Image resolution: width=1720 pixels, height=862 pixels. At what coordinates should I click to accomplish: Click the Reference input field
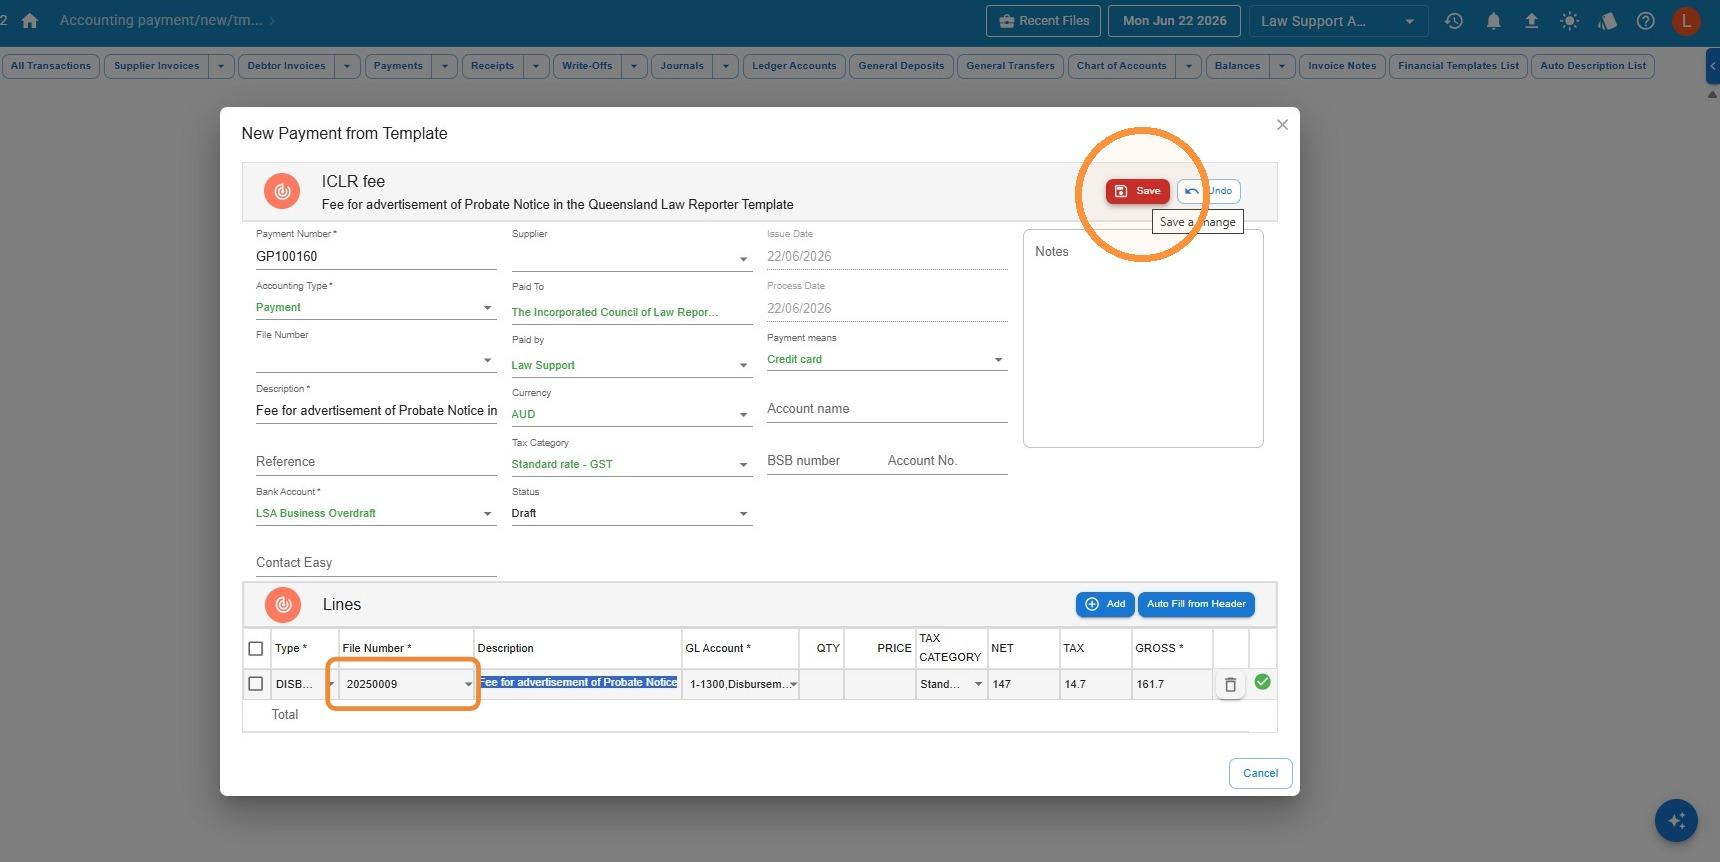tap(376, 462)
